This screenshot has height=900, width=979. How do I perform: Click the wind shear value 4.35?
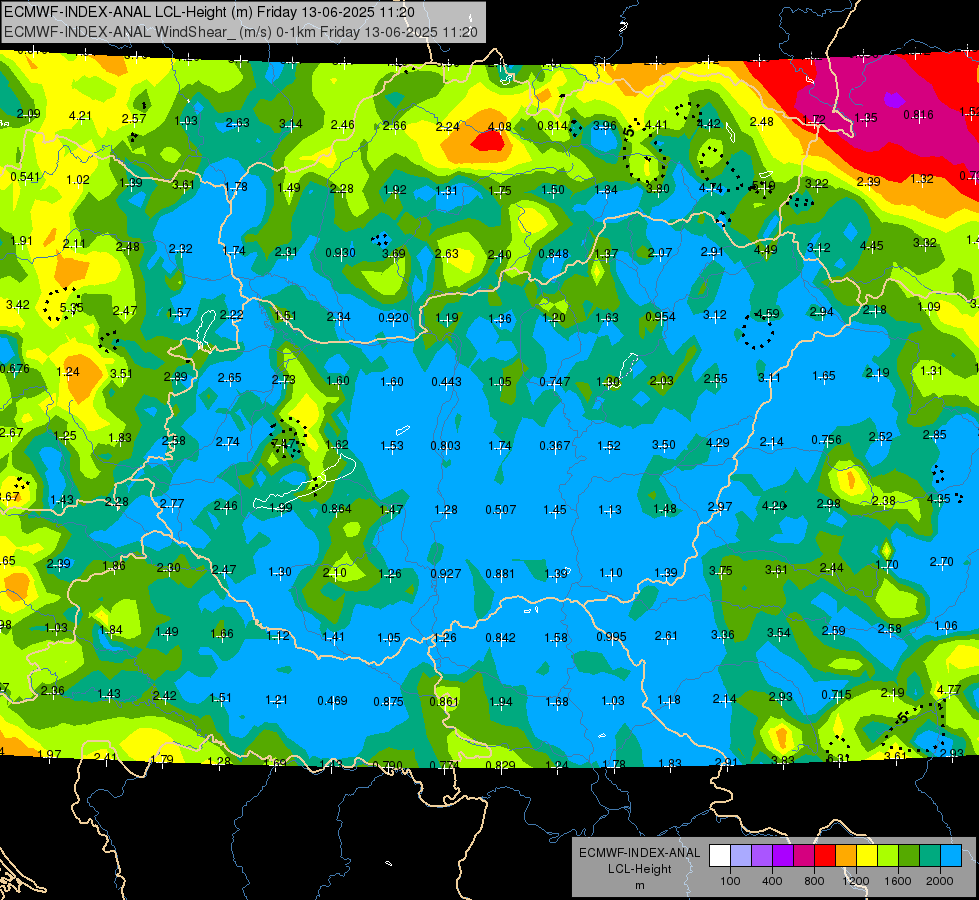(939, 498)
